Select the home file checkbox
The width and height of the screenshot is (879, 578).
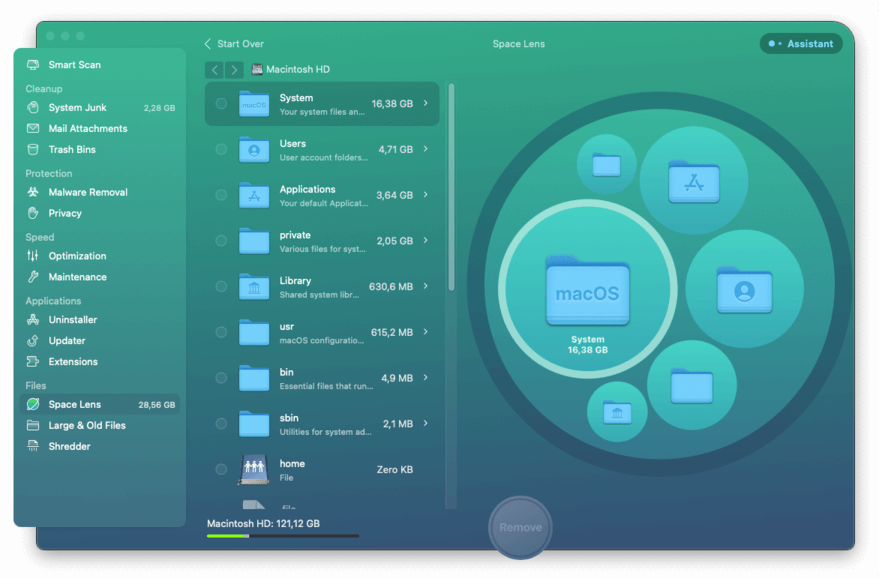point(221,469)
